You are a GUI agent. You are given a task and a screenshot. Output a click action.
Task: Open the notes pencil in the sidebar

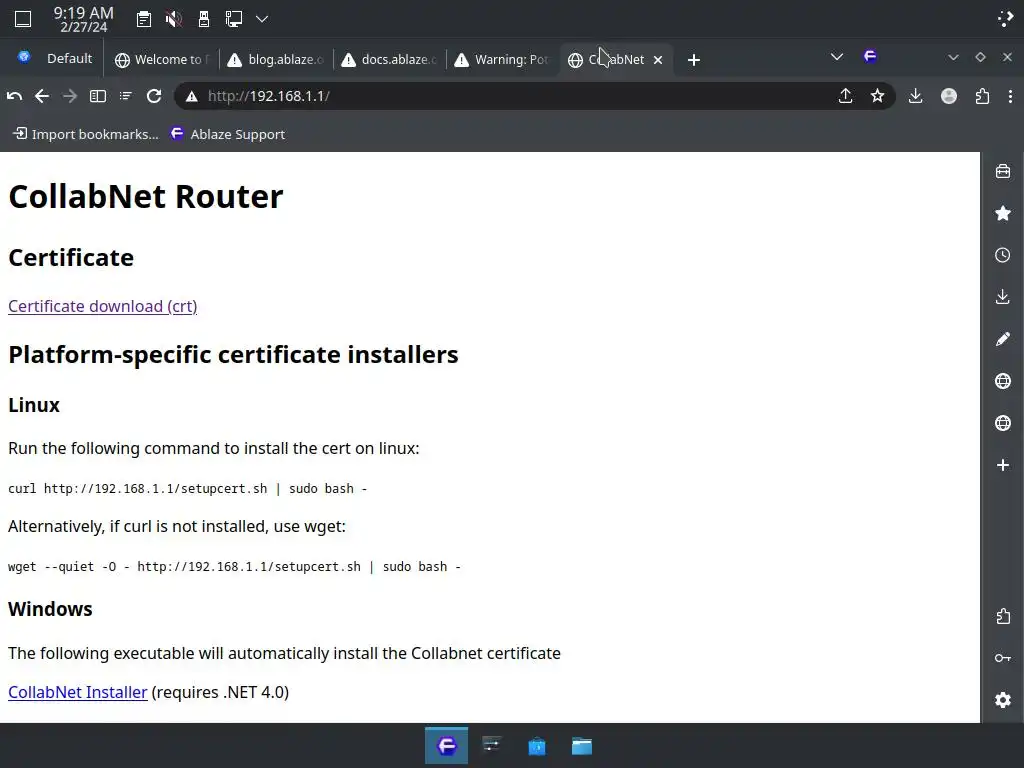coord(1003,339)
